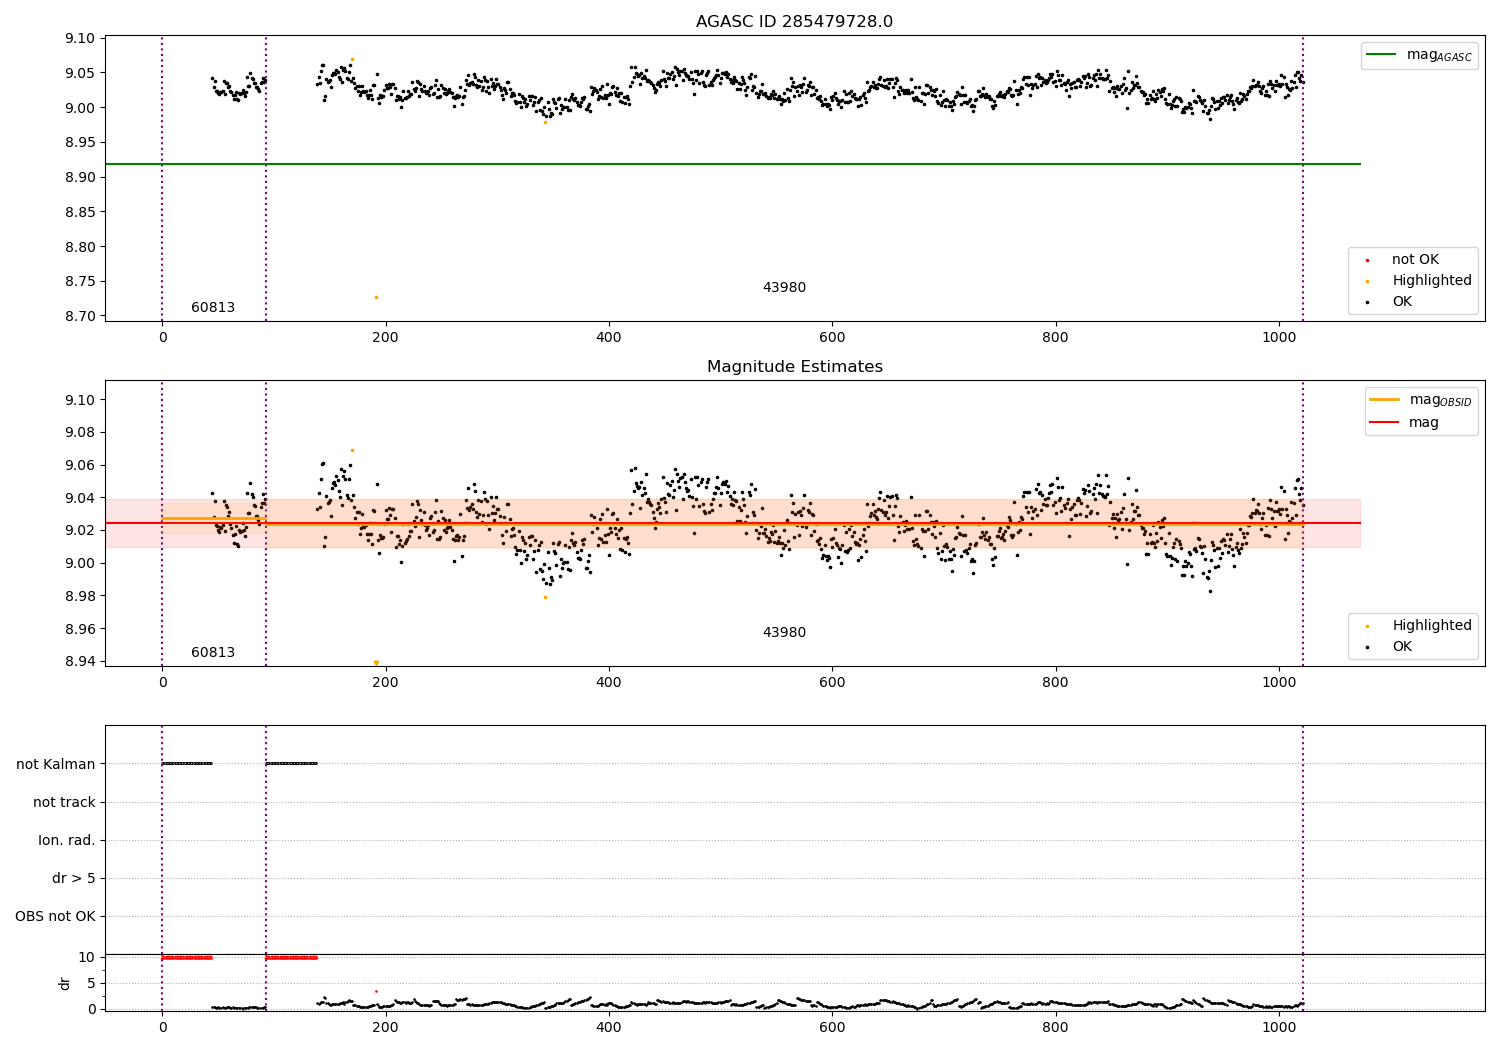The width and height of the screenshot is (1500, 1050).
Task: Click bottom plot x-axis tick 200
Action: click(x=385, y=1027)
